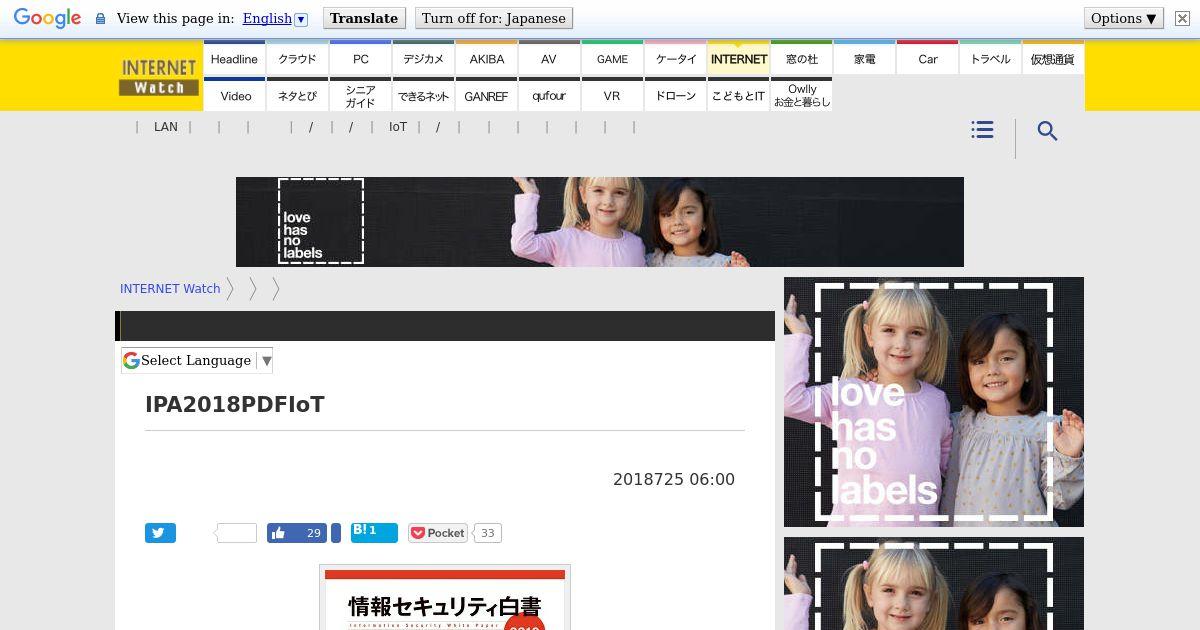The height and width of the screenshot is (630, 1200).
Task: Click the 情報セキュリティ白書 cover image
Action: (445, 597)
